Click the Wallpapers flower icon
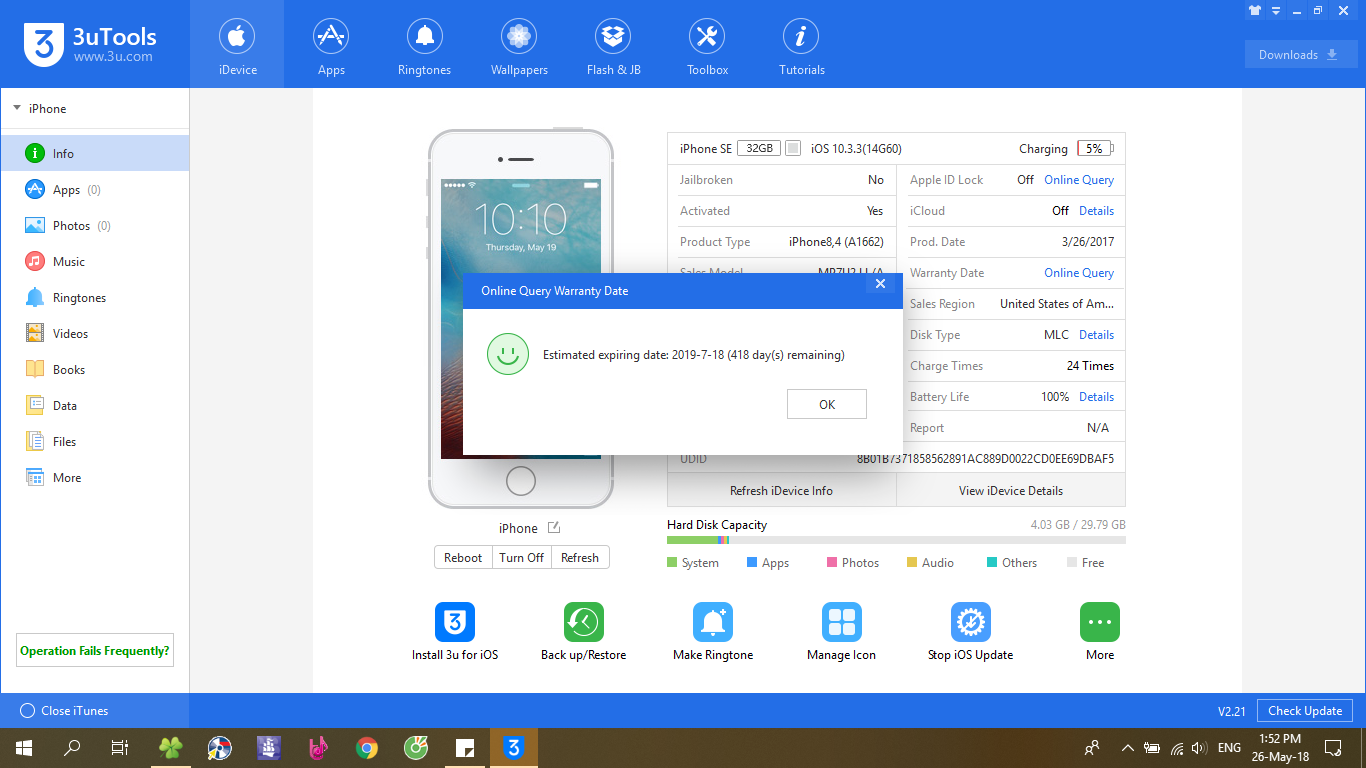1366x768 pixels. 518,38
